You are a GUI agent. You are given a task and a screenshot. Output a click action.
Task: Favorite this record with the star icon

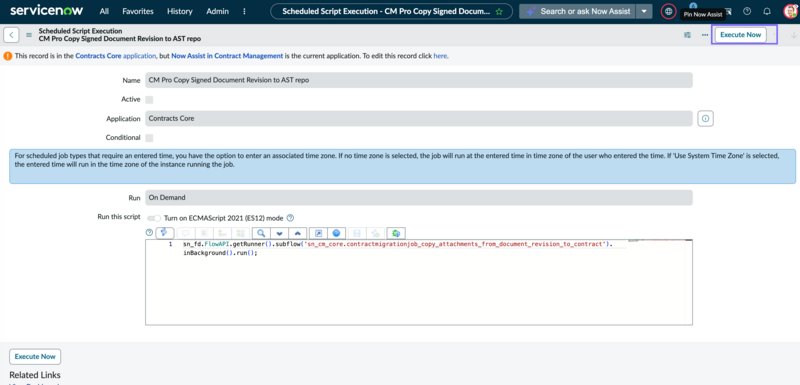499,11
